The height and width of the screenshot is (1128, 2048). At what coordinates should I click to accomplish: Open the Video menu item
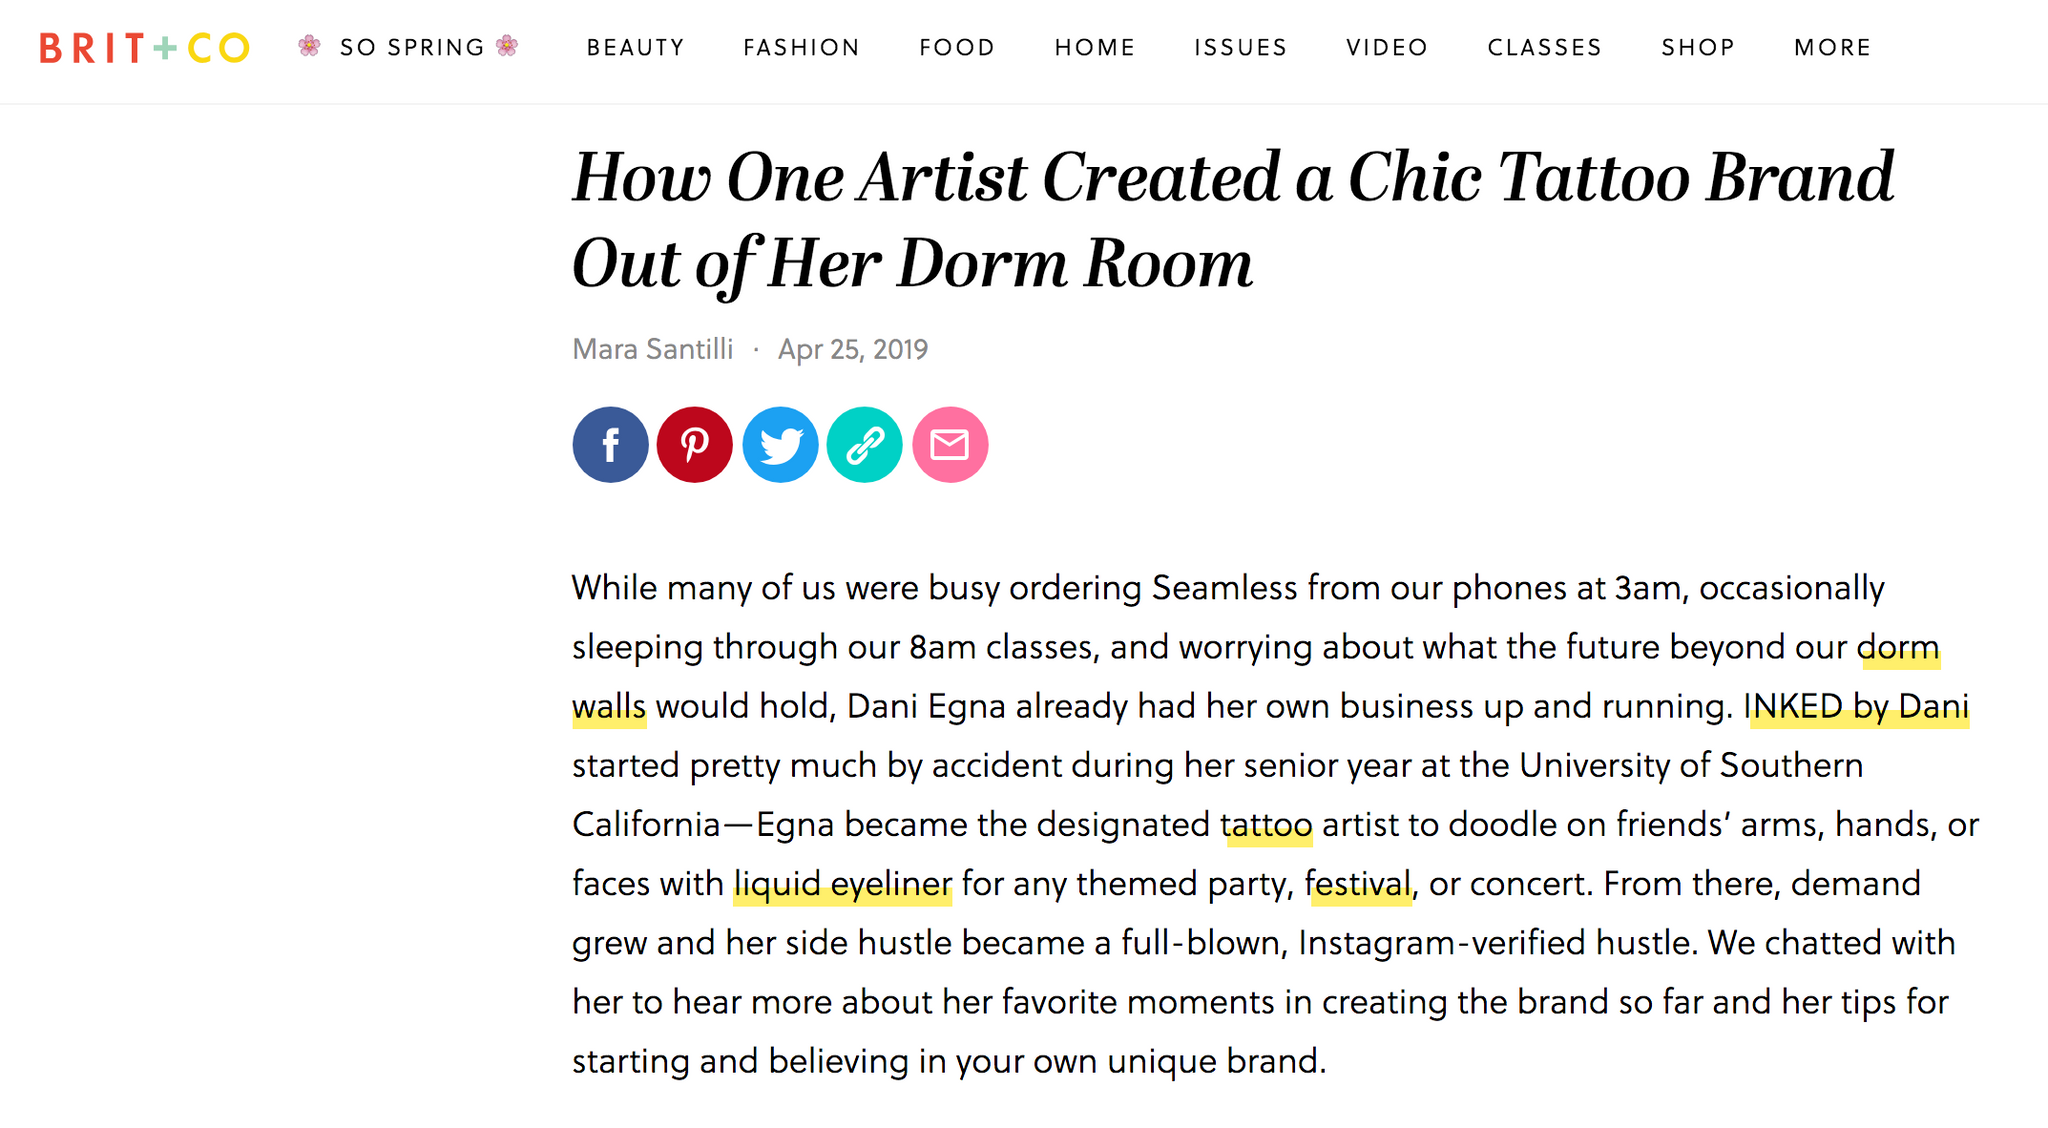point(1387,48)
